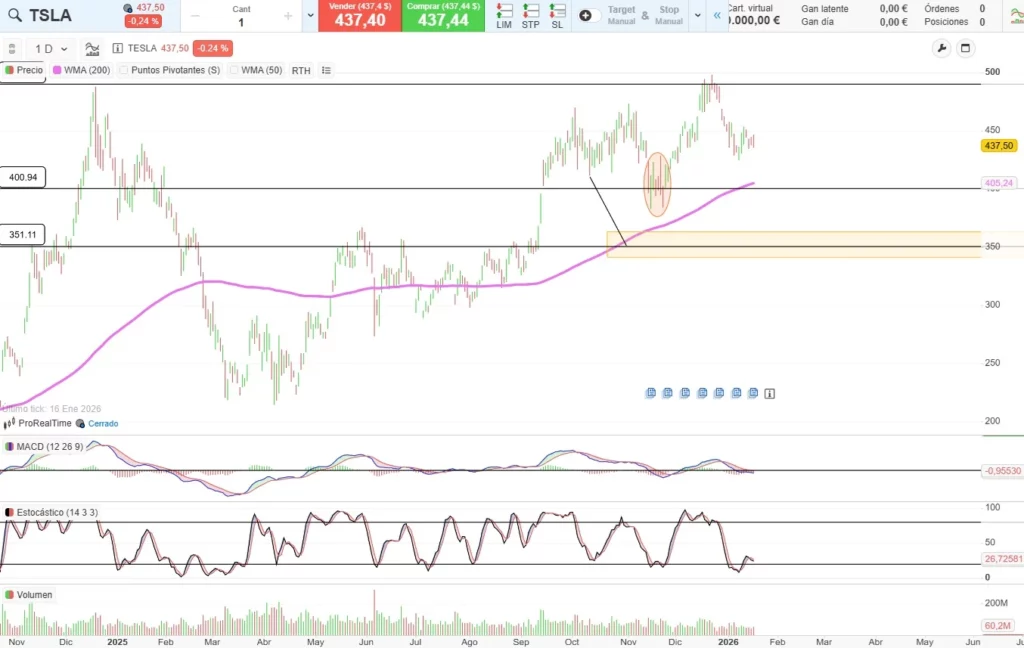The image size is (1024, 648).
Task: Collapse the panel with double-left chevron
Action: (x=717, y=16)
